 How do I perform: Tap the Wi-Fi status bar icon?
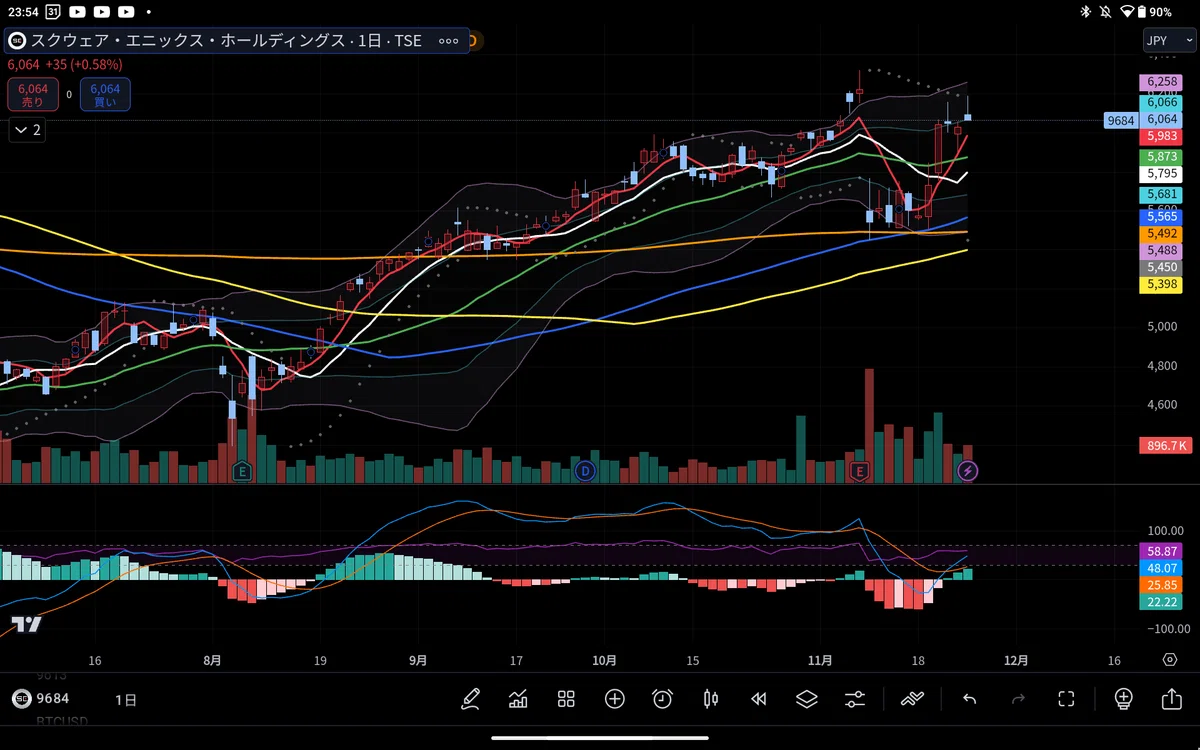click(1128, 12)
